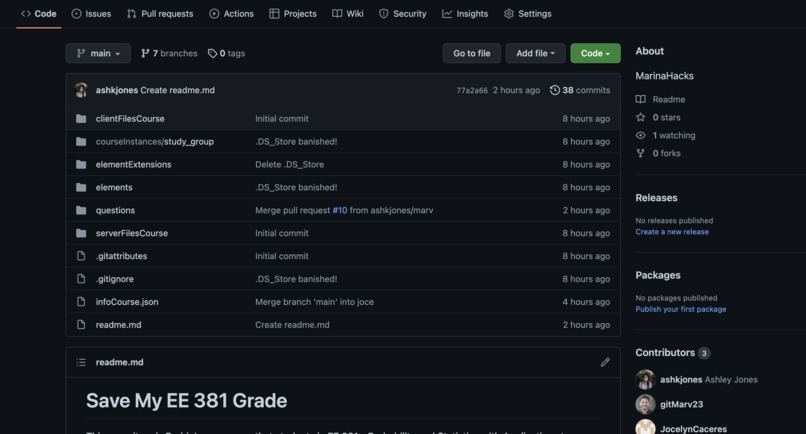
Task: View the 0 tags link
Action: click(226, 53)
